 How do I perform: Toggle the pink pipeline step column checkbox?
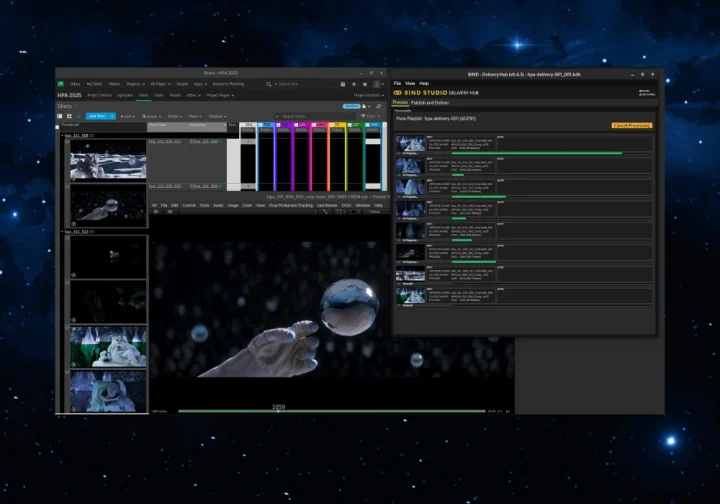(314, 125)
